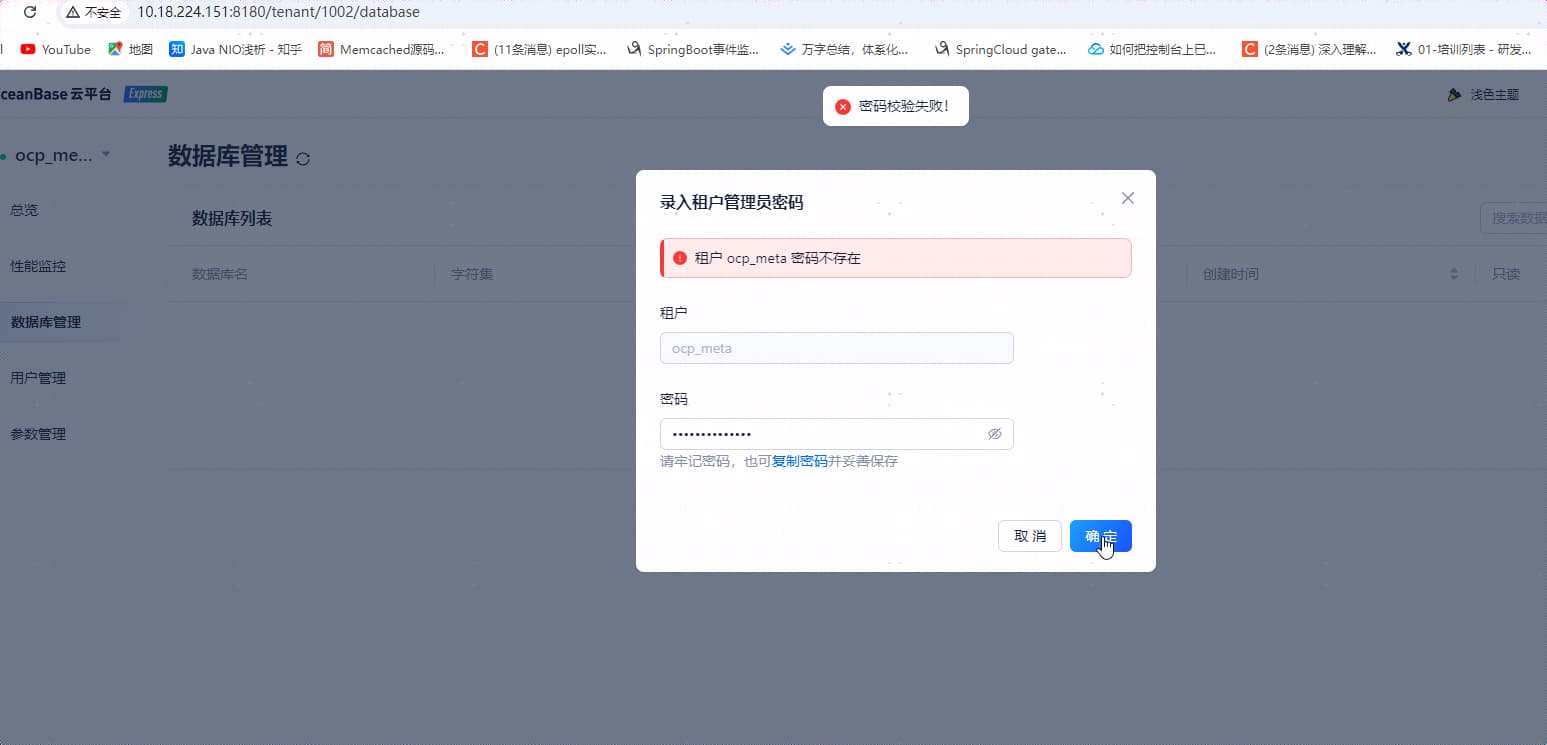
Task: Click the 录入租户管理员密码 dialog title
Action: pos(732,202)
